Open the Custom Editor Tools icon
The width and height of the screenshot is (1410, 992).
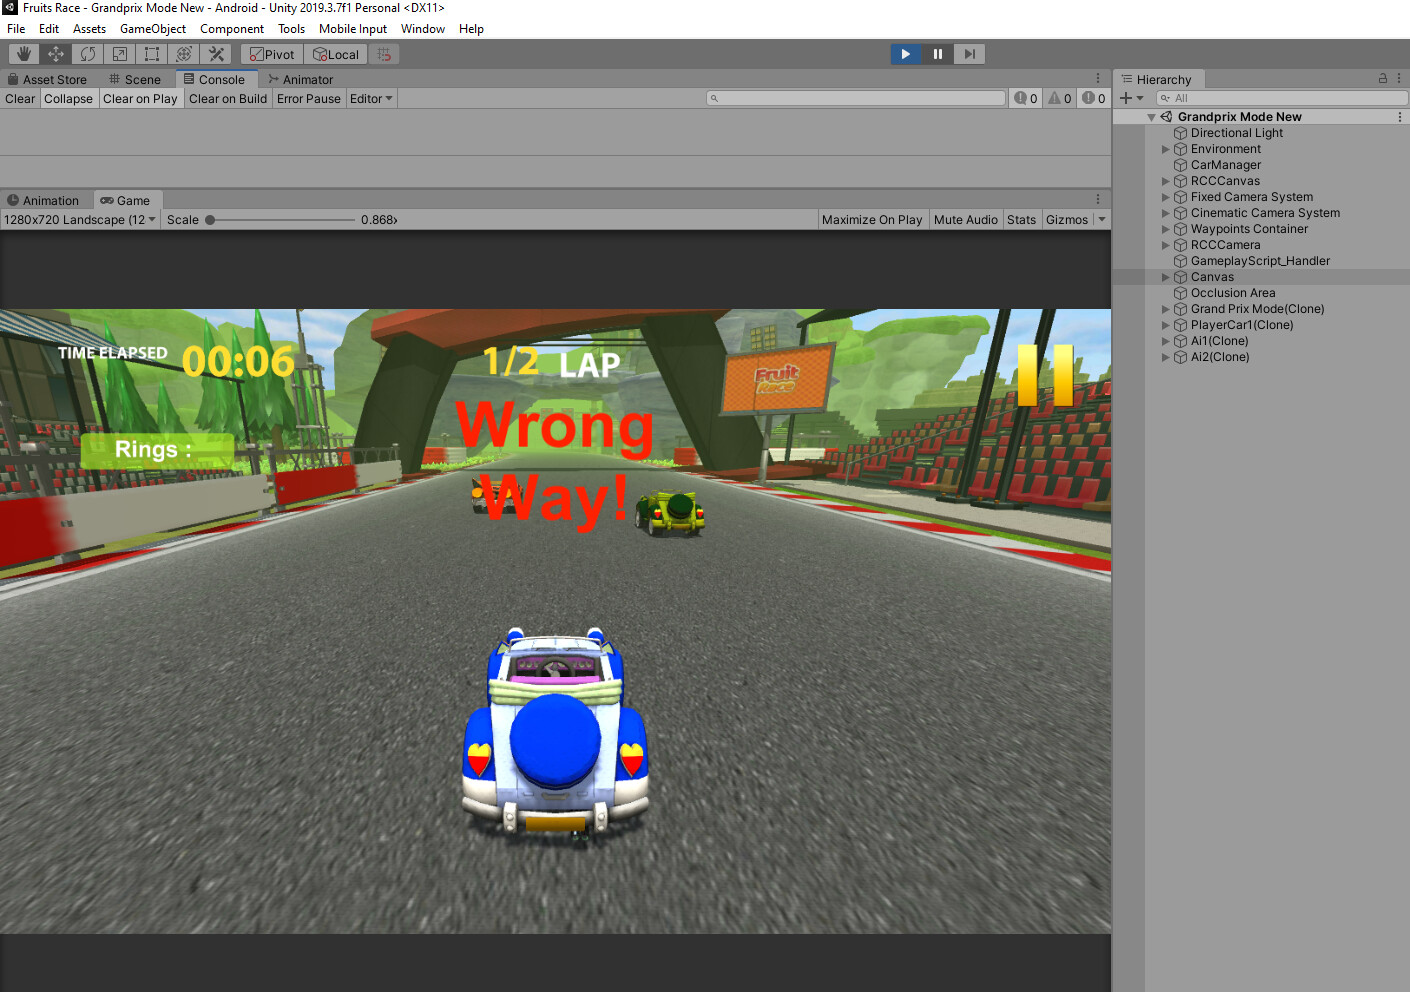216,54
